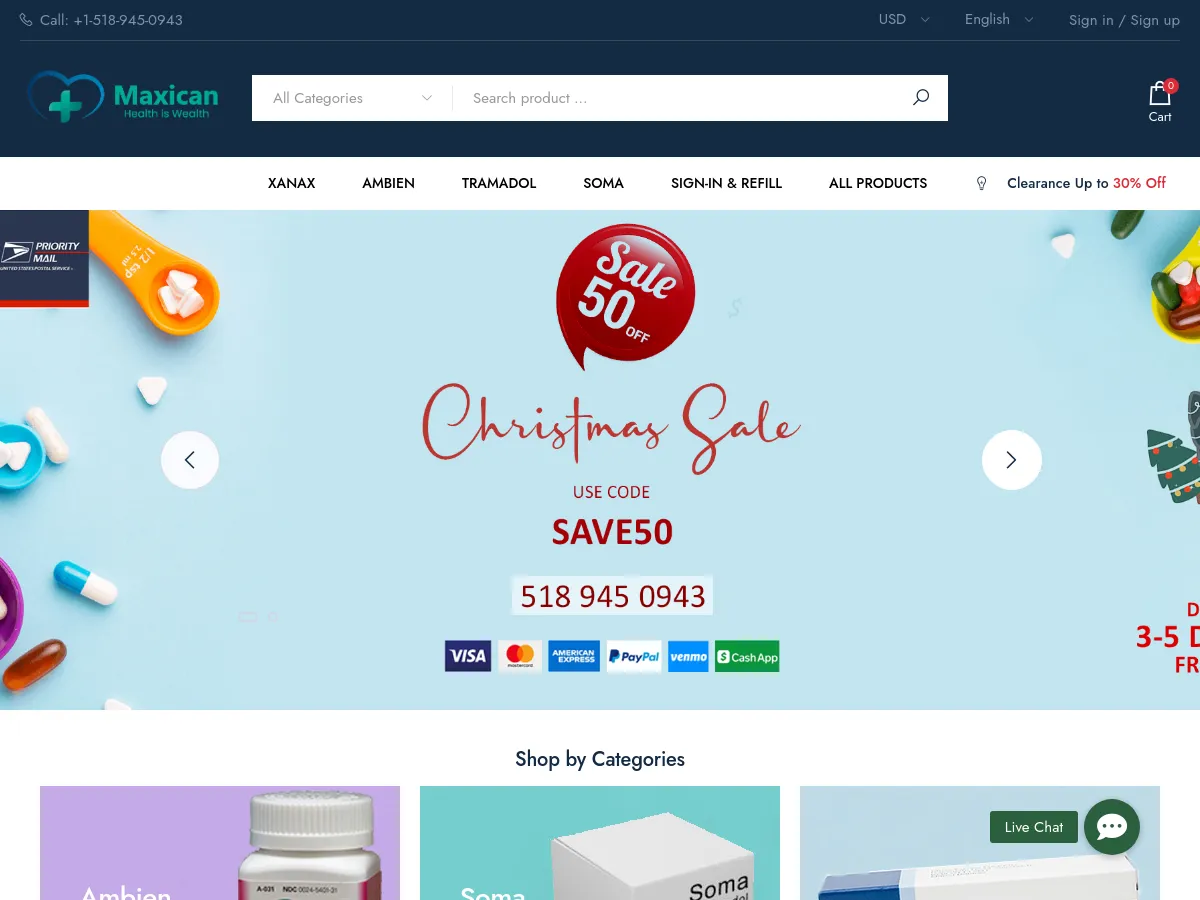Click the search magnifier icon
The image size is (1200, 900).
coord(921,97)
